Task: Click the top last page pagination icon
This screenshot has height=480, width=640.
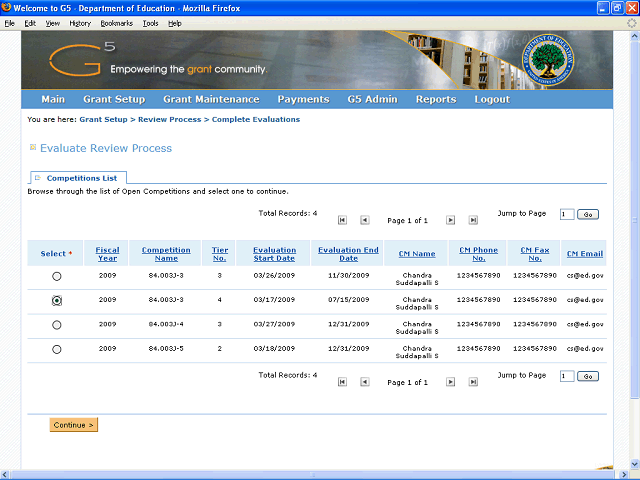Action: (473, 219)
